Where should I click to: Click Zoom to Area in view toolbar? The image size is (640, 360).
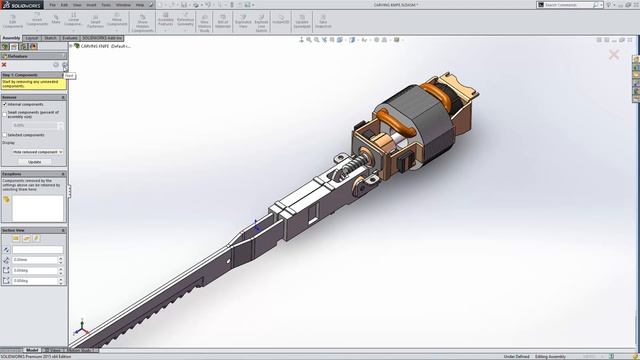[x=317, y=40]
